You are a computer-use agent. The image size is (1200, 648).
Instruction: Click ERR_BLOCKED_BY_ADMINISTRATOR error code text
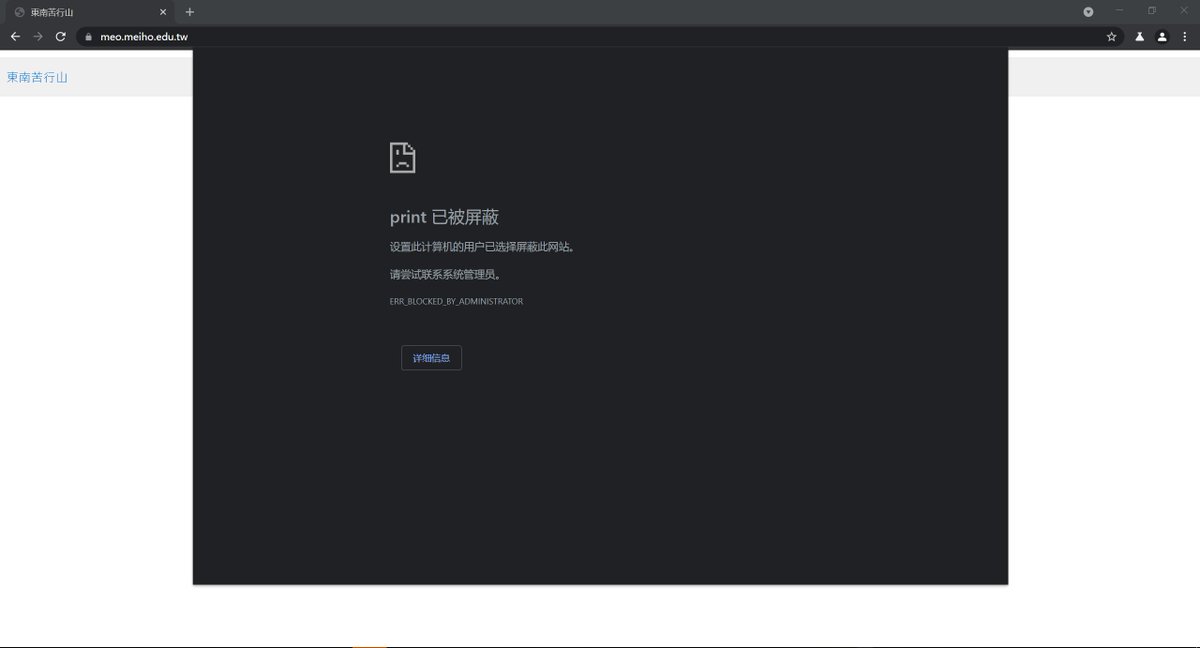tap(456, 301)
